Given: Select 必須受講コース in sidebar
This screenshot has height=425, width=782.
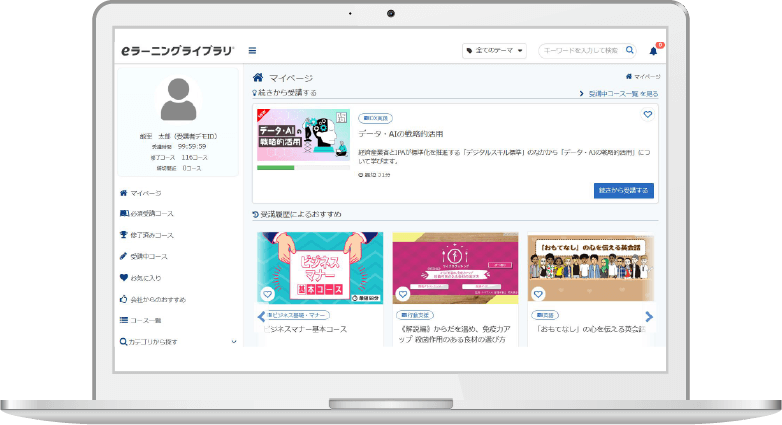Looking at the screenshot, I should pos(152,214).
